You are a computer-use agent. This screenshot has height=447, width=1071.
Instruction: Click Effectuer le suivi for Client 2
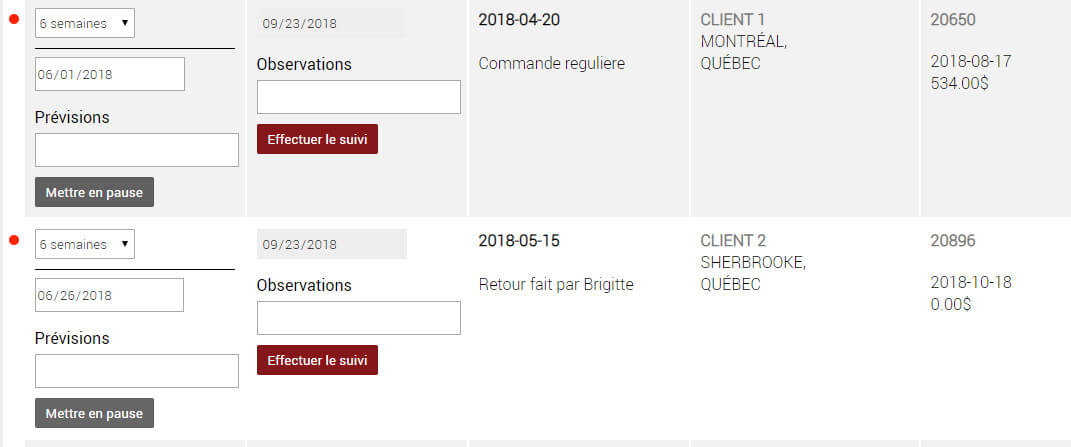(x=317, y=360)
